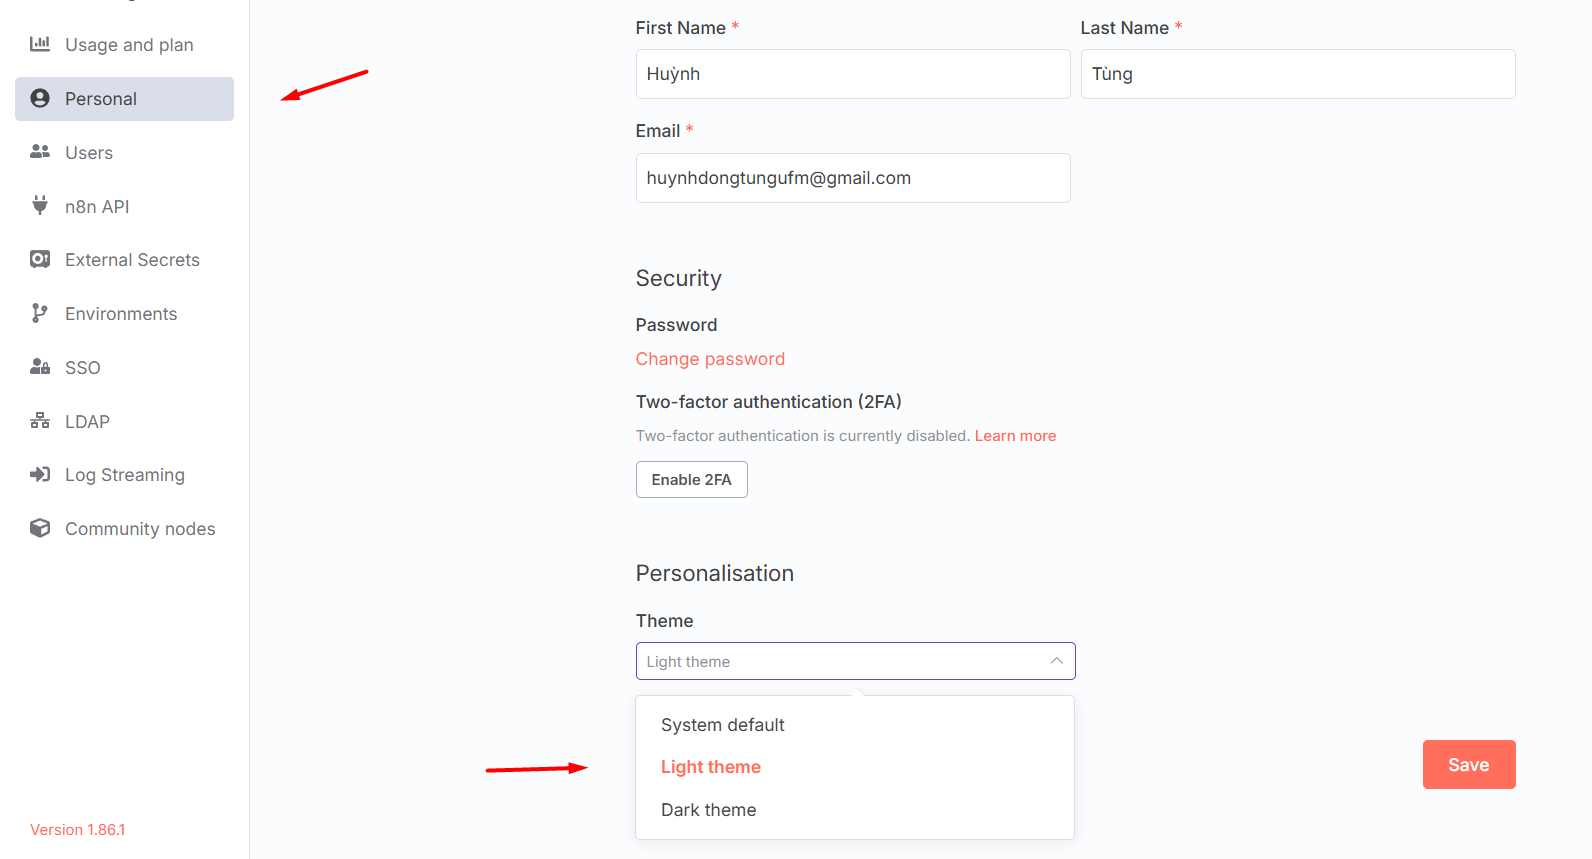Click the Environments branch icon
The image size is (1592, 859).
(x=40, y=313)
